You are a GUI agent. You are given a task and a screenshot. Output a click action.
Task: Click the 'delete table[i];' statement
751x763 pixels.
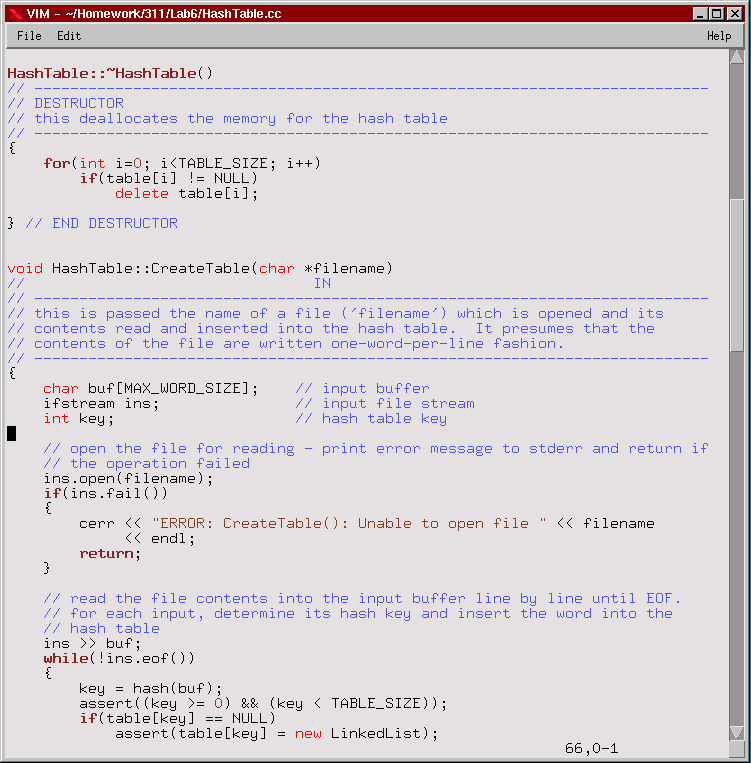tap(186, 193)
